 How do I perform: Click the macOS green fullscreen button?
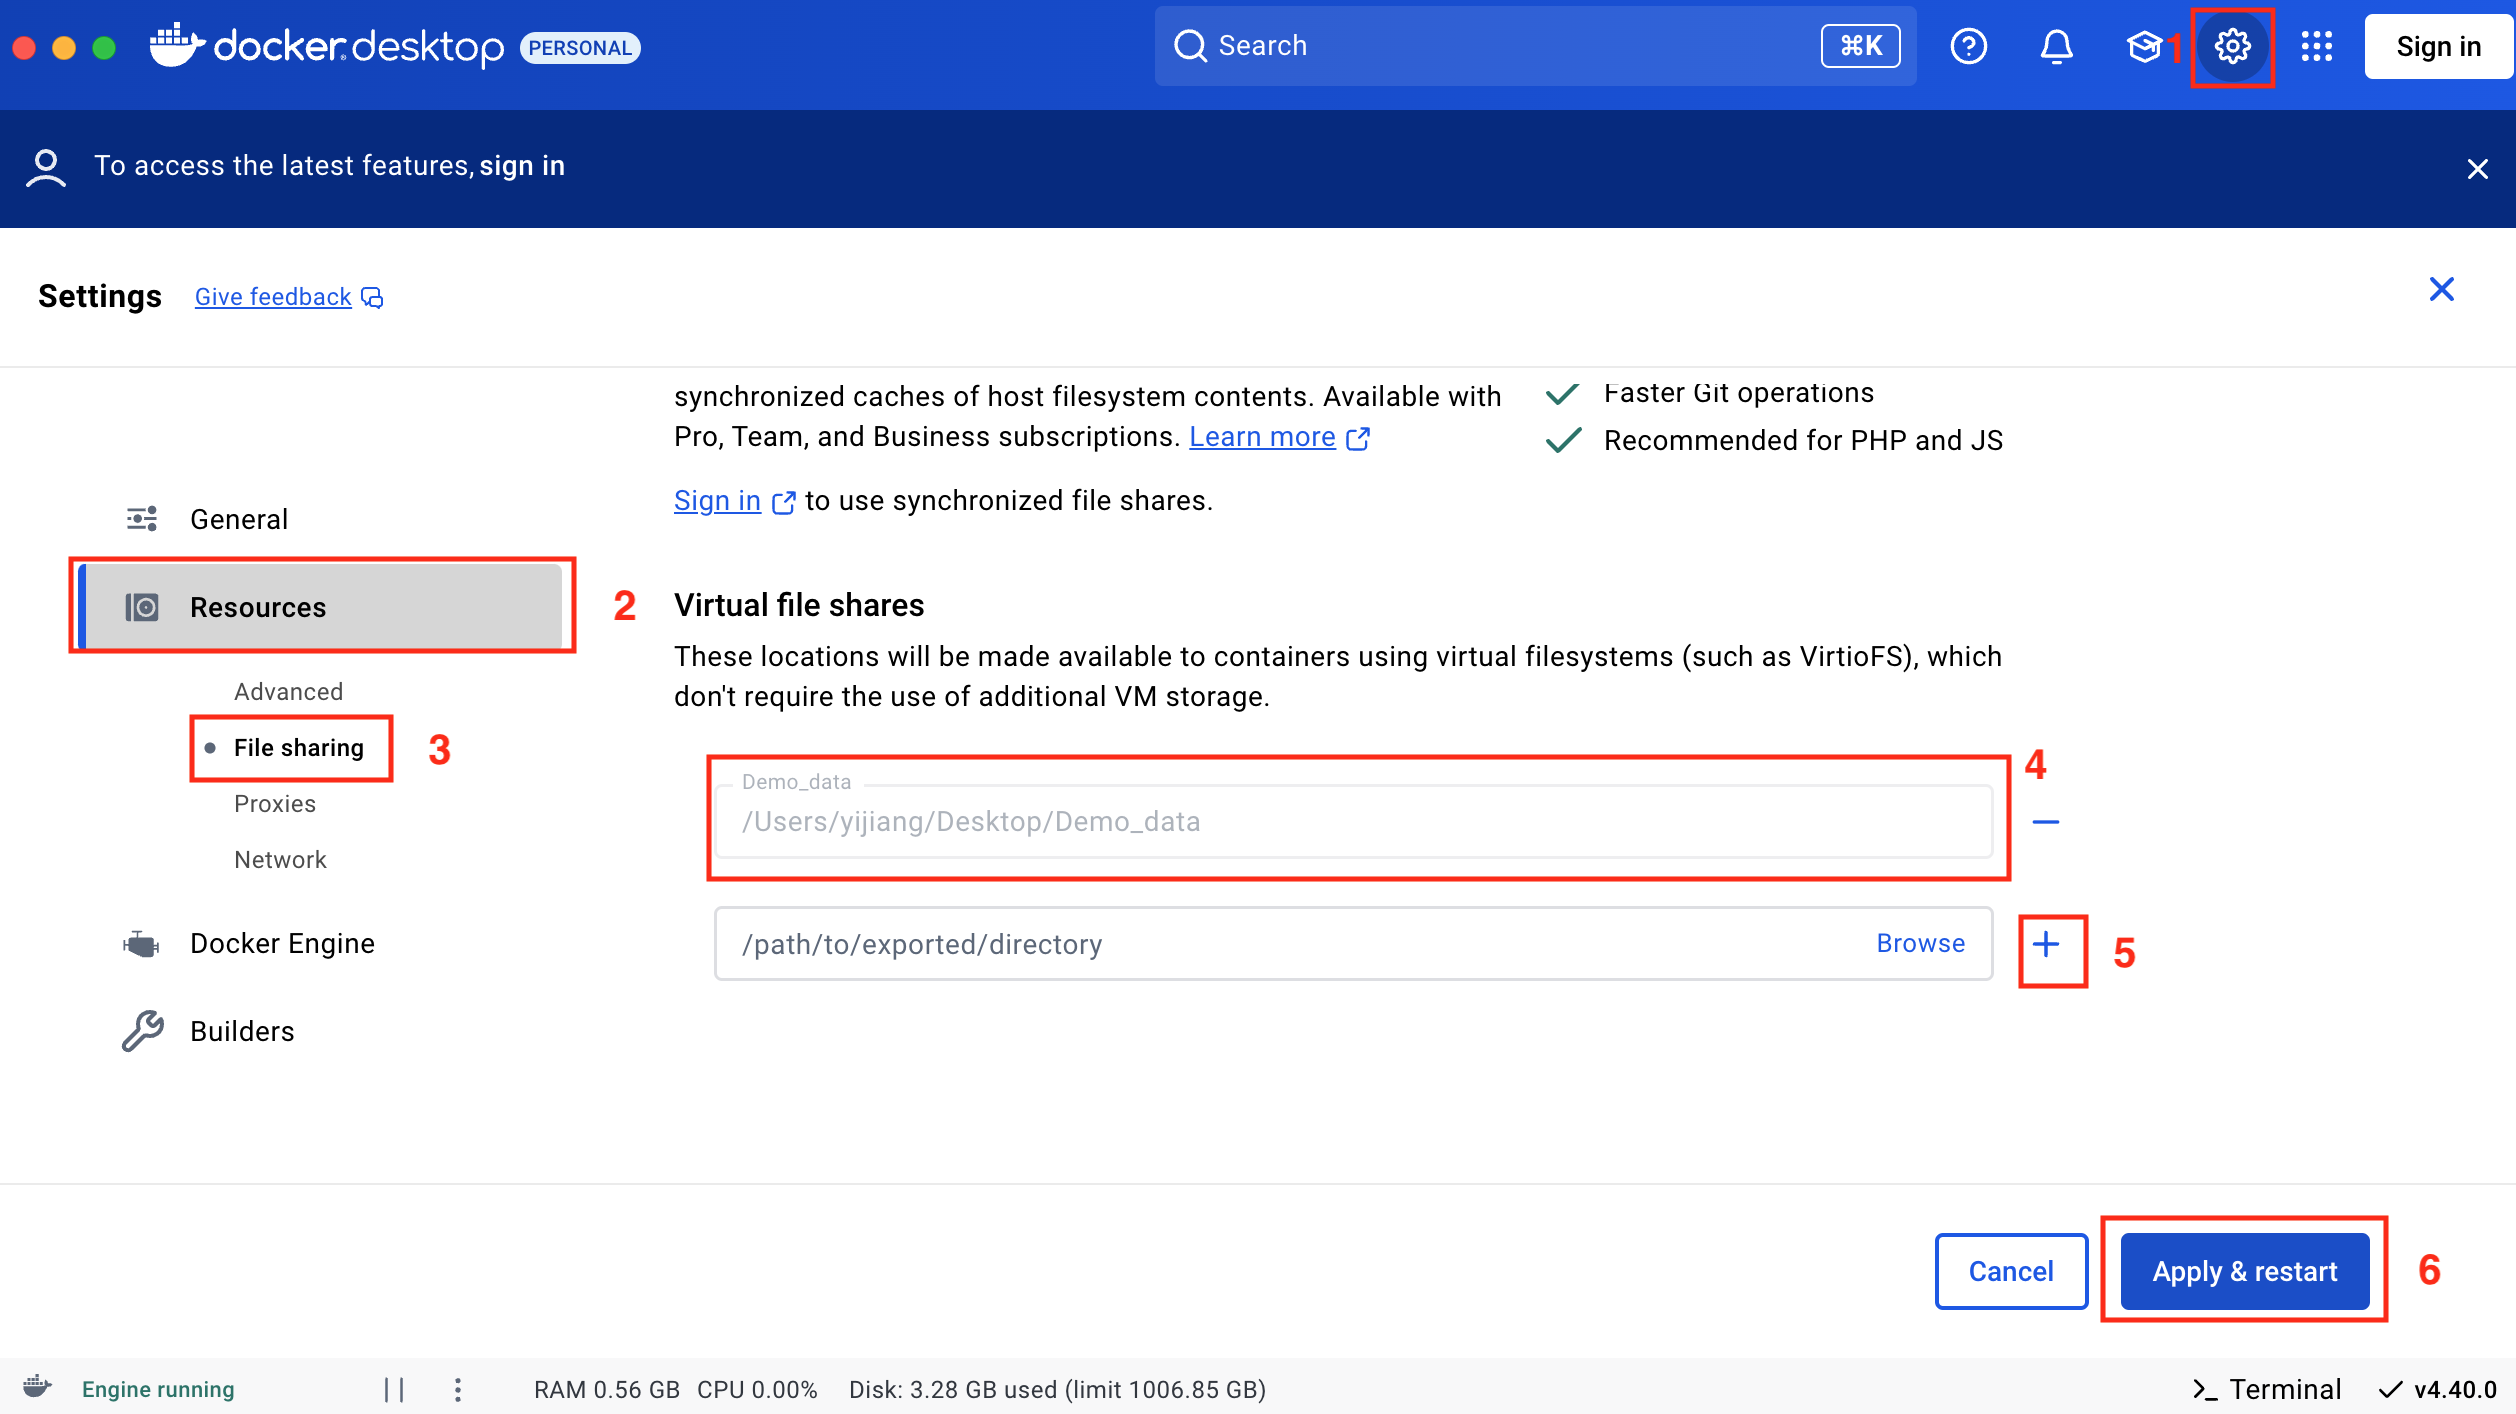point(103,47)
